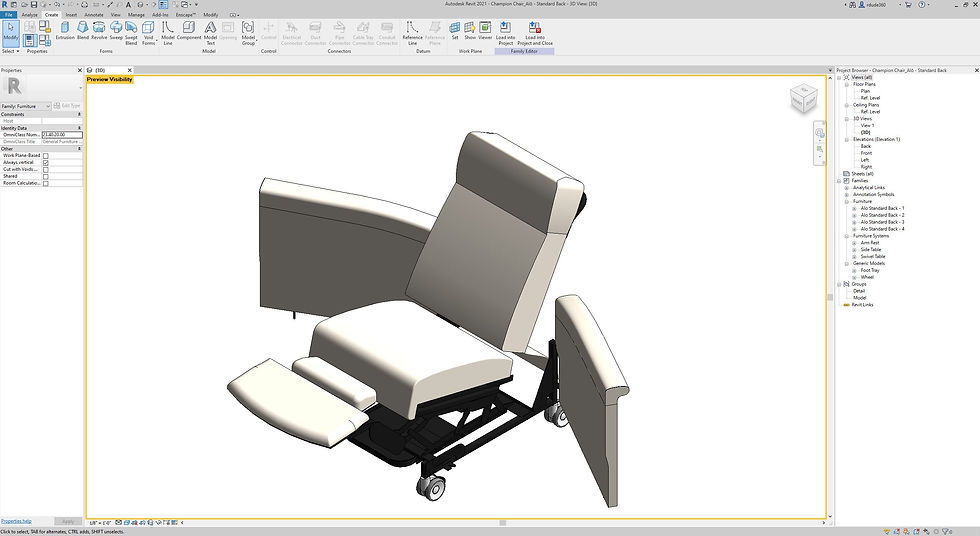The image size is (980, 536).
Task: Click the Apply button in Properties
Action: click(68, 521)
